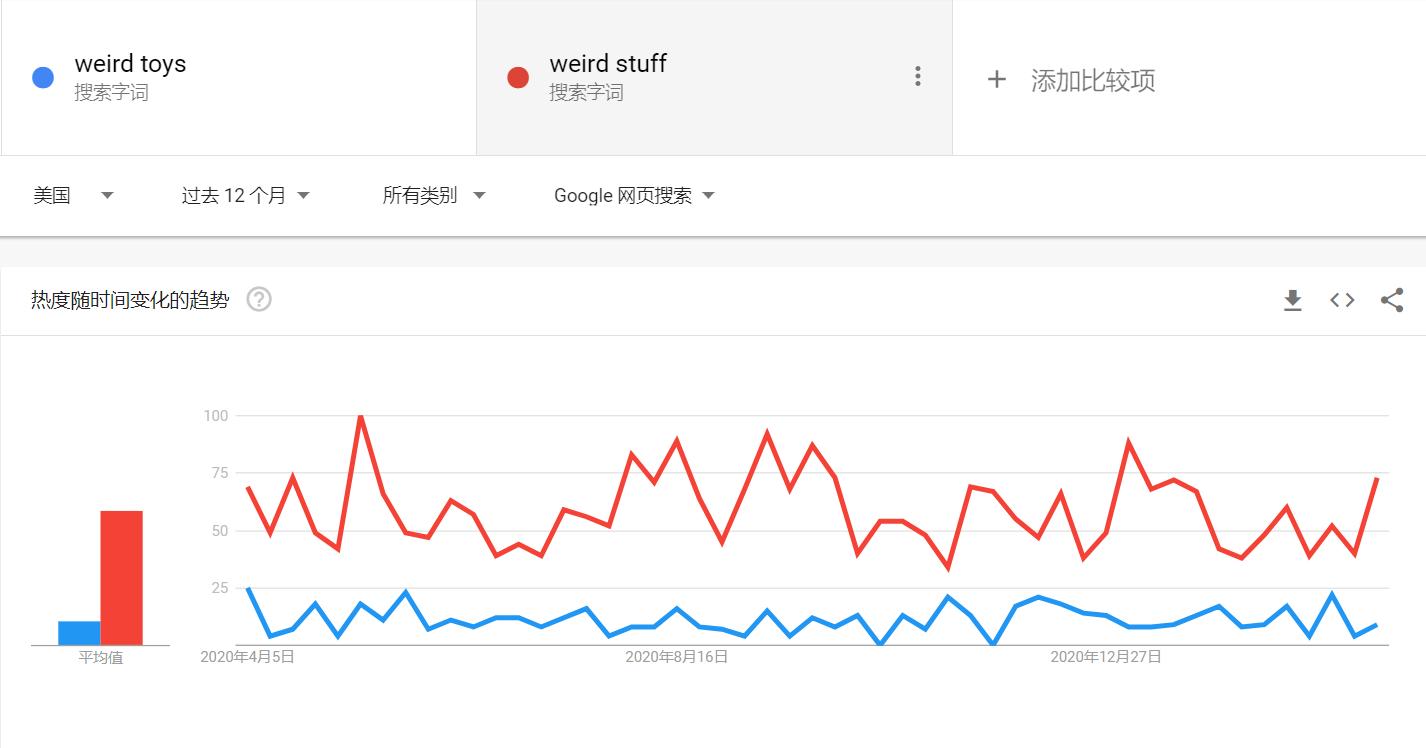Click the 添加比较项 button
The height and width of the screenshot is (748, 1426).
(x=1092, y=80)
